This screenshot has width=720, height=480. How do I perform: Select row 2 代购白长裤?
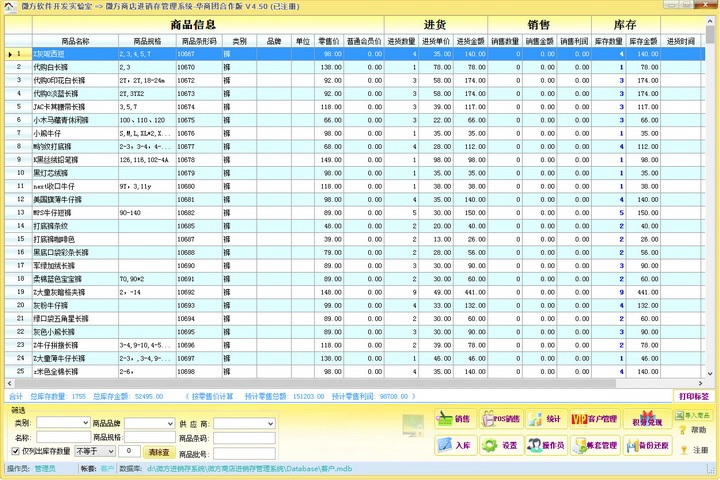(x=355, y=67)
